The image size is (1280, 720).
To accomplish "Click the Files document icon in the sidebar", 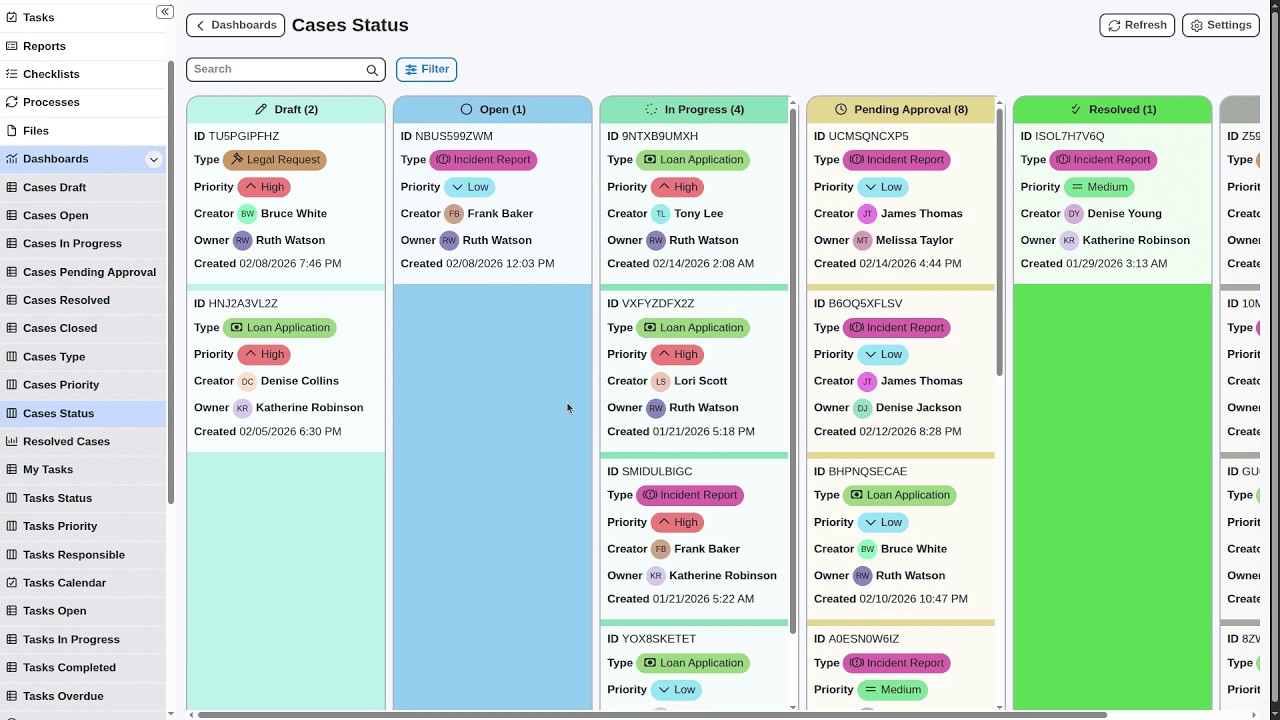I will 12,131.
